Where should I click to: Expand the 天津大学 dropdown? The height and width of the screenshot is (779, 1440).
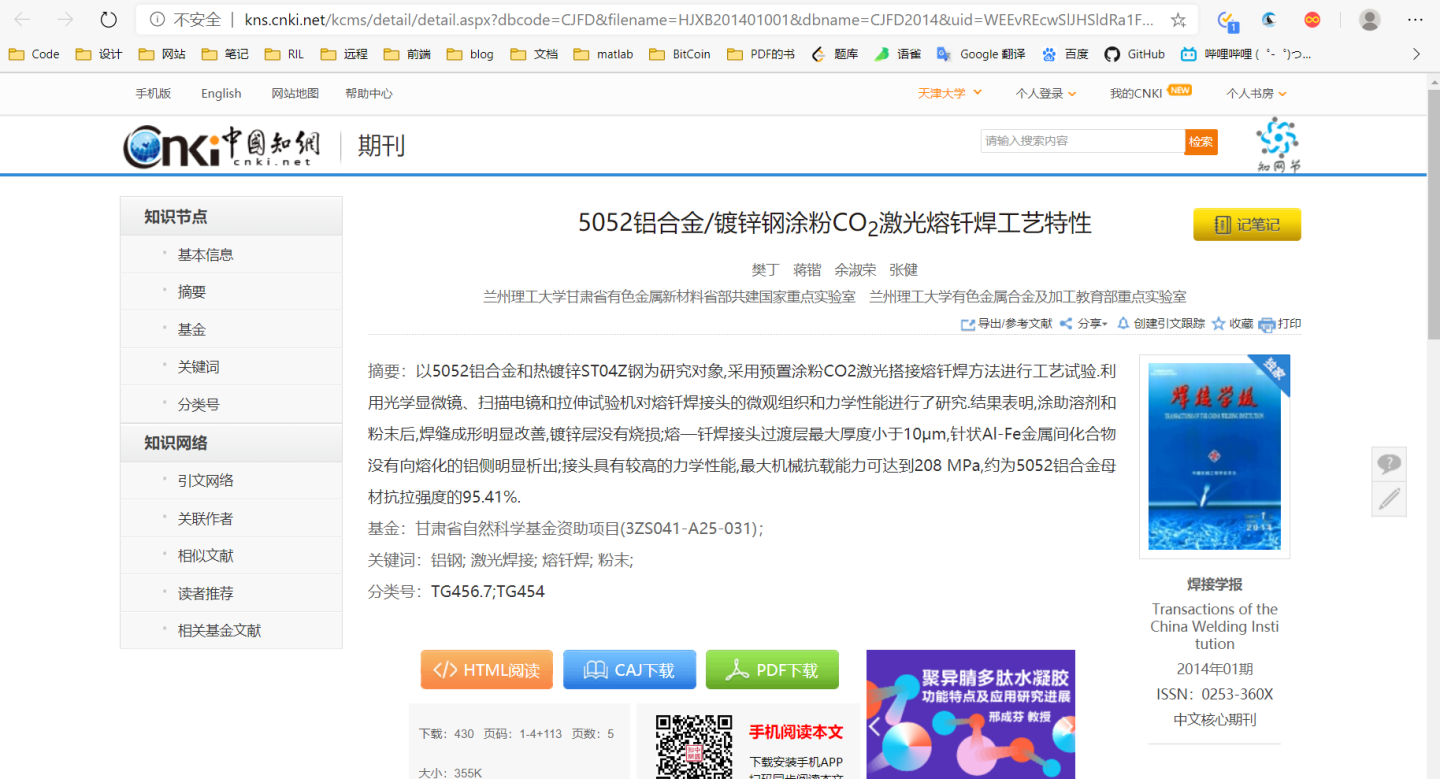[x=950, y=93]
